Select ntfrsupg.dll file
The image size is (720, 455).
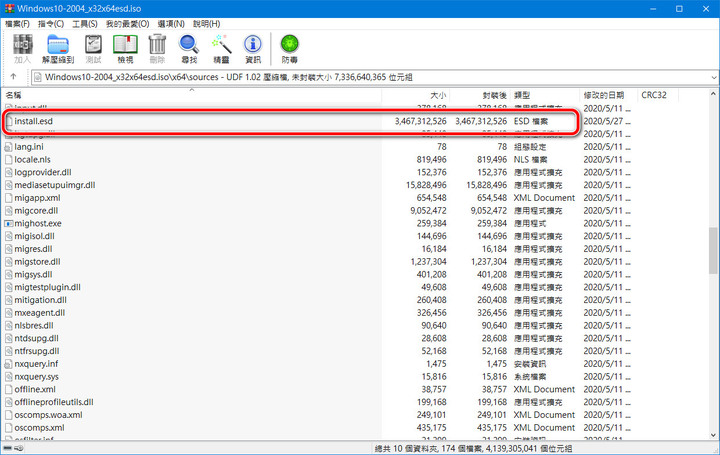click(37, 351)
